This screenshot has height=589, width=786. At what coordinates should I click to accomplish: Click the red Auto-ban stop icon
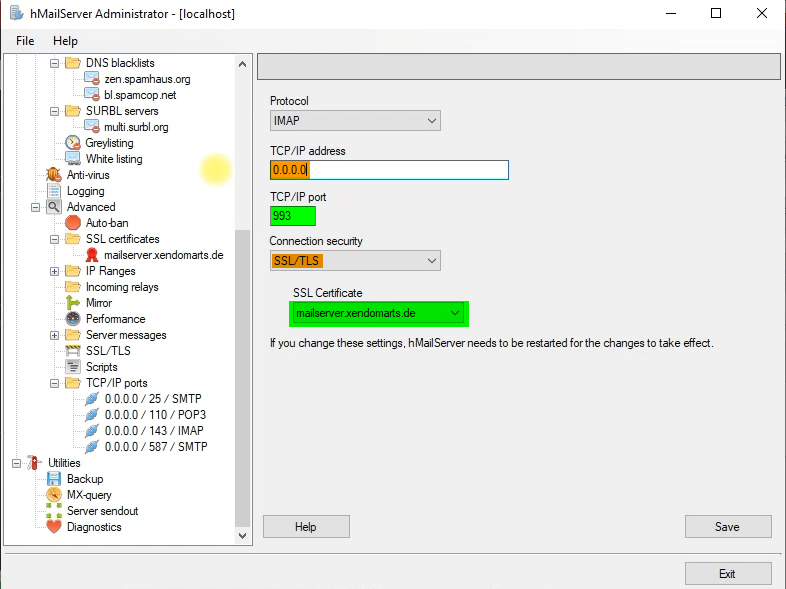click(73, 223)
